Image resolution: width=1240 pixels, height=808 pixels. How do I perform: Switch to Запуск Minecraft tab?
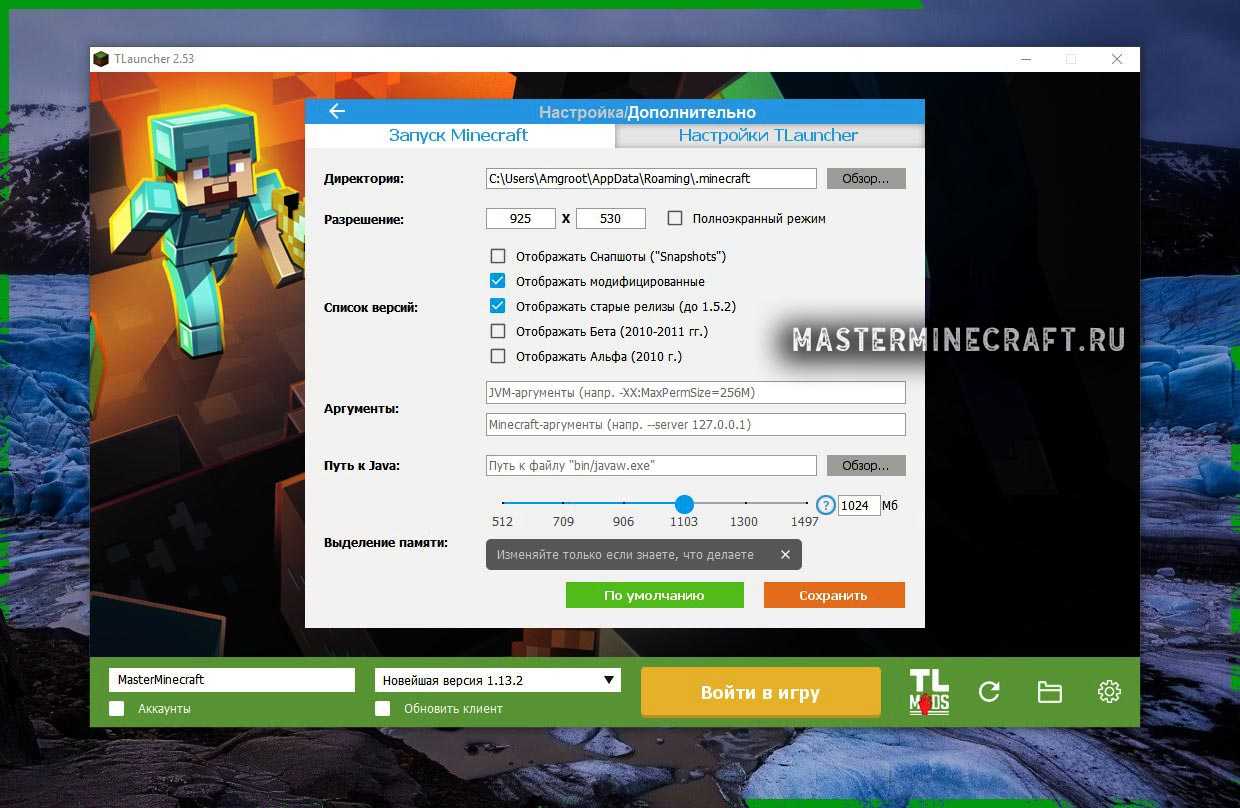pos(459,135)
